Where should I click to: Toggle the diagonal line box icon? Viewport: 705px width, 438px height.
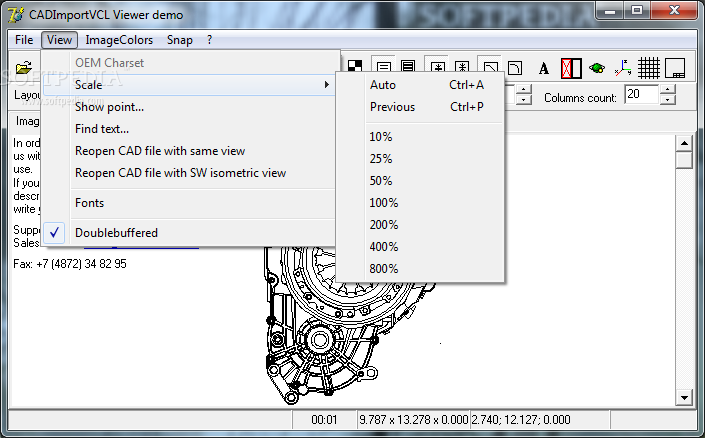[490, 66]
